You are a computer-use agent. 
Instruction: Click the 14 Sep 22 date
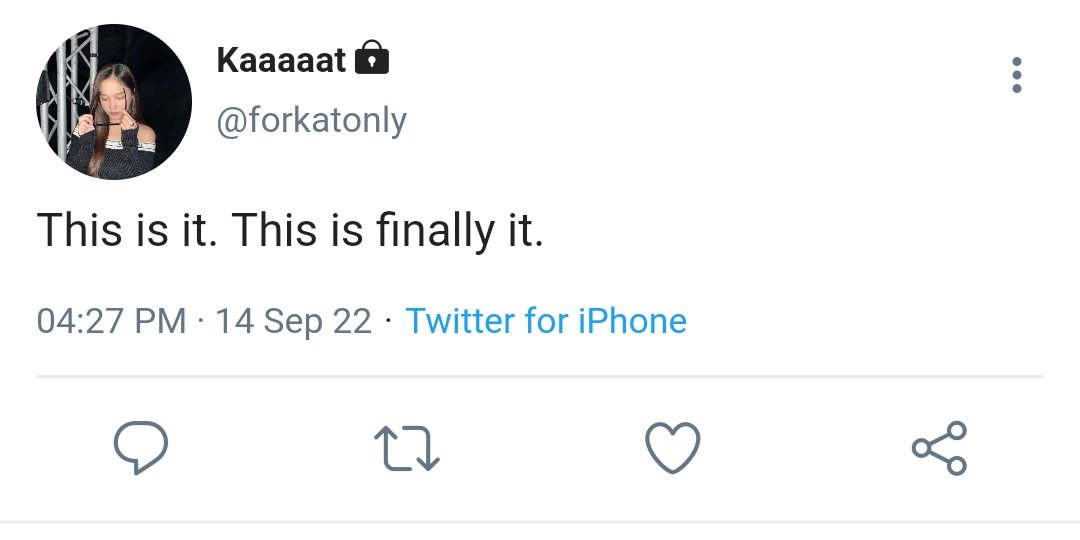293,322
